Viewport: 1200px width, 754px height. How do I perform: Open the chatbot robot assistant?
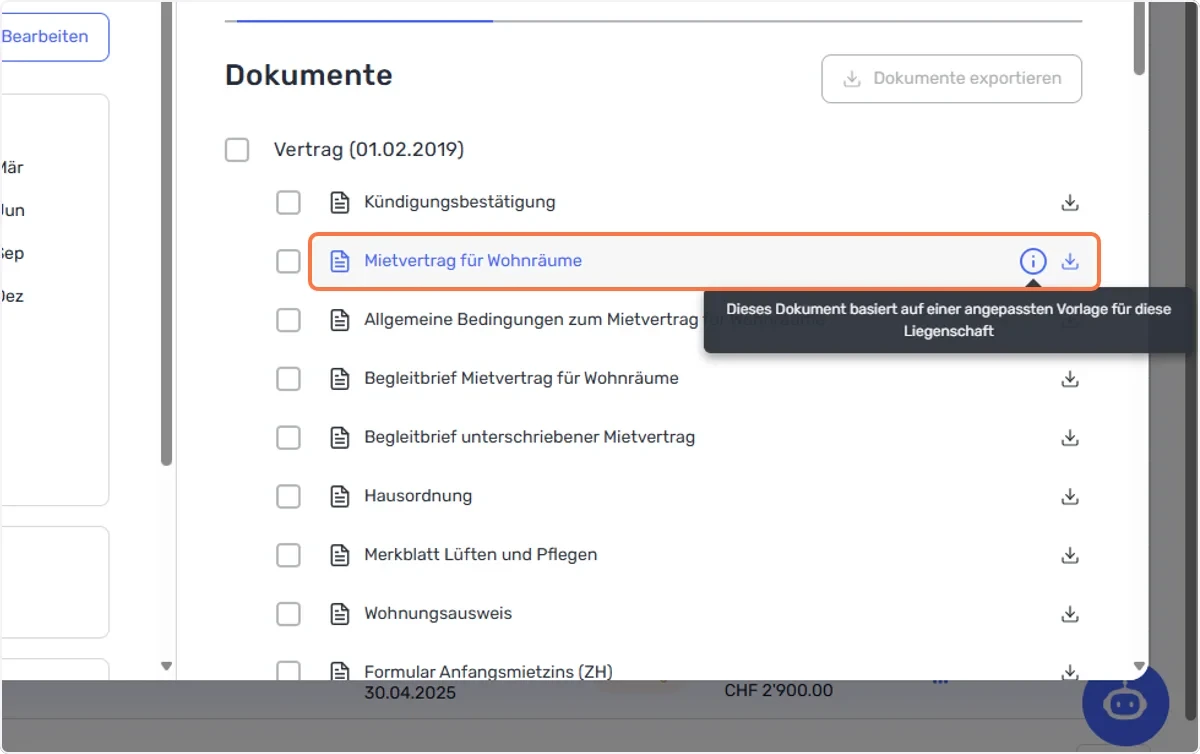(x=1125, y=703)
